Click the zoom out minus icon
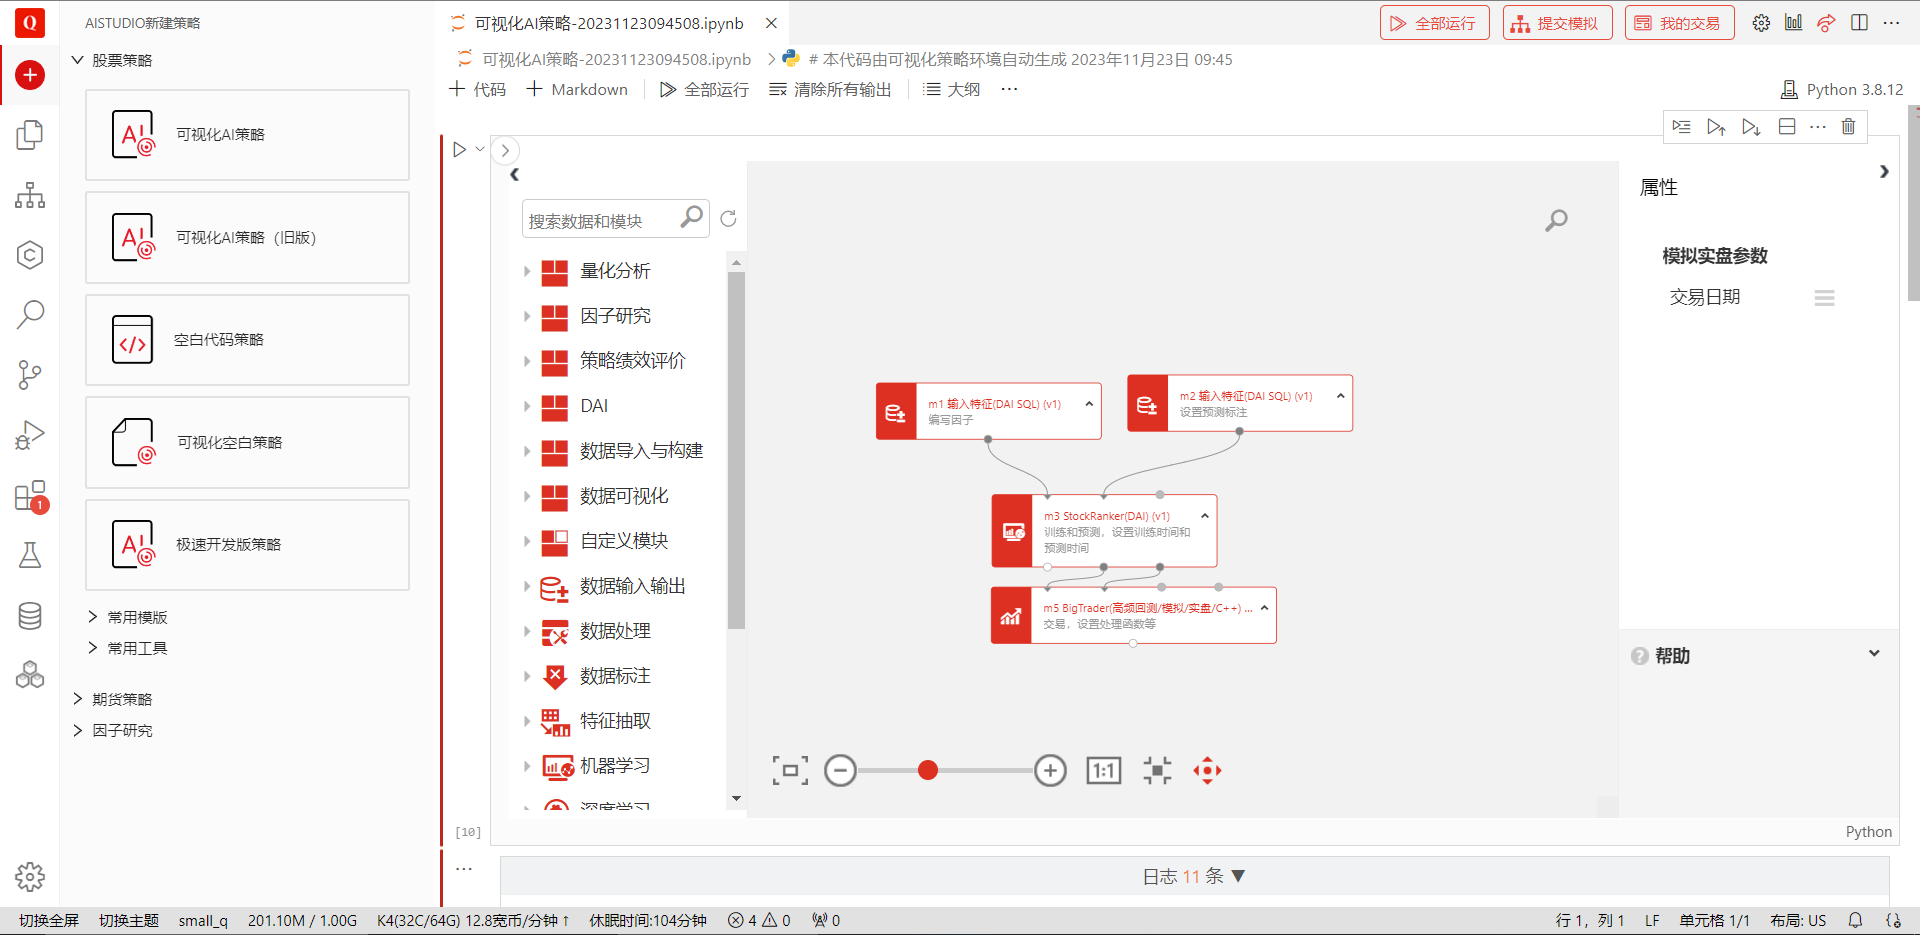 [840, 770]
